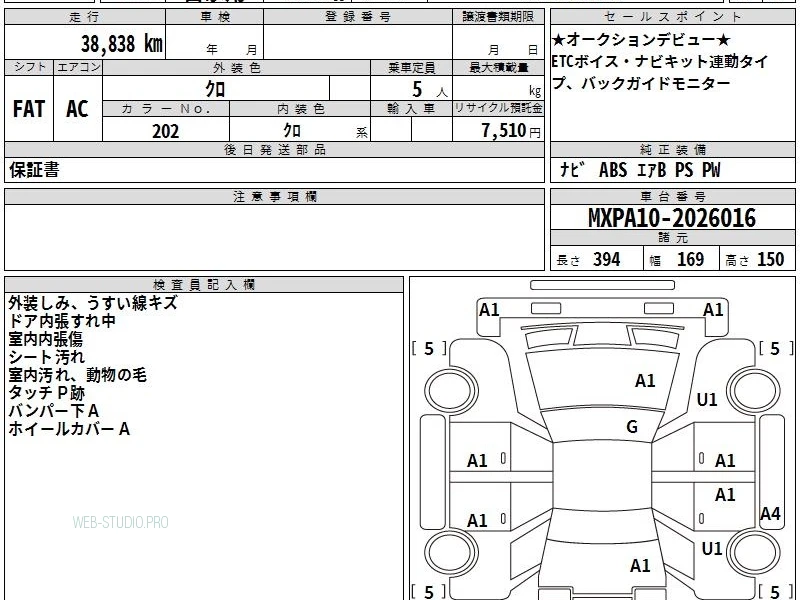Click the 走行 header cell
Image resolution: width=800 pixels, height=600 pixels.
point(85,17)
